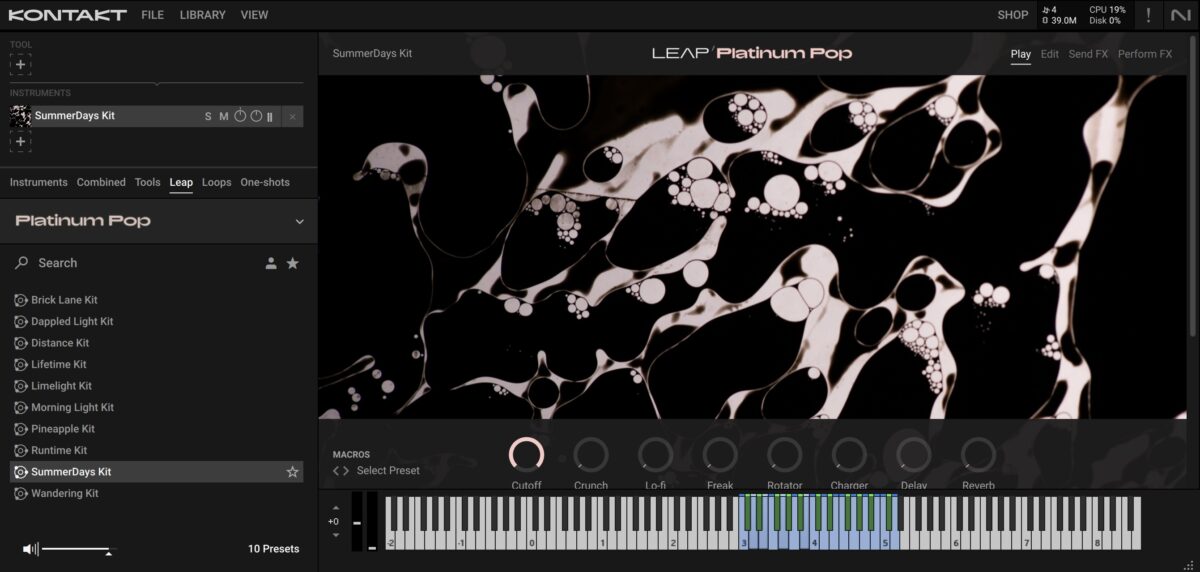Image resolution: width=1200 pixels, height=572 pixels.
Task: Switch to the Loops browser tab
Action: [216, 182]
